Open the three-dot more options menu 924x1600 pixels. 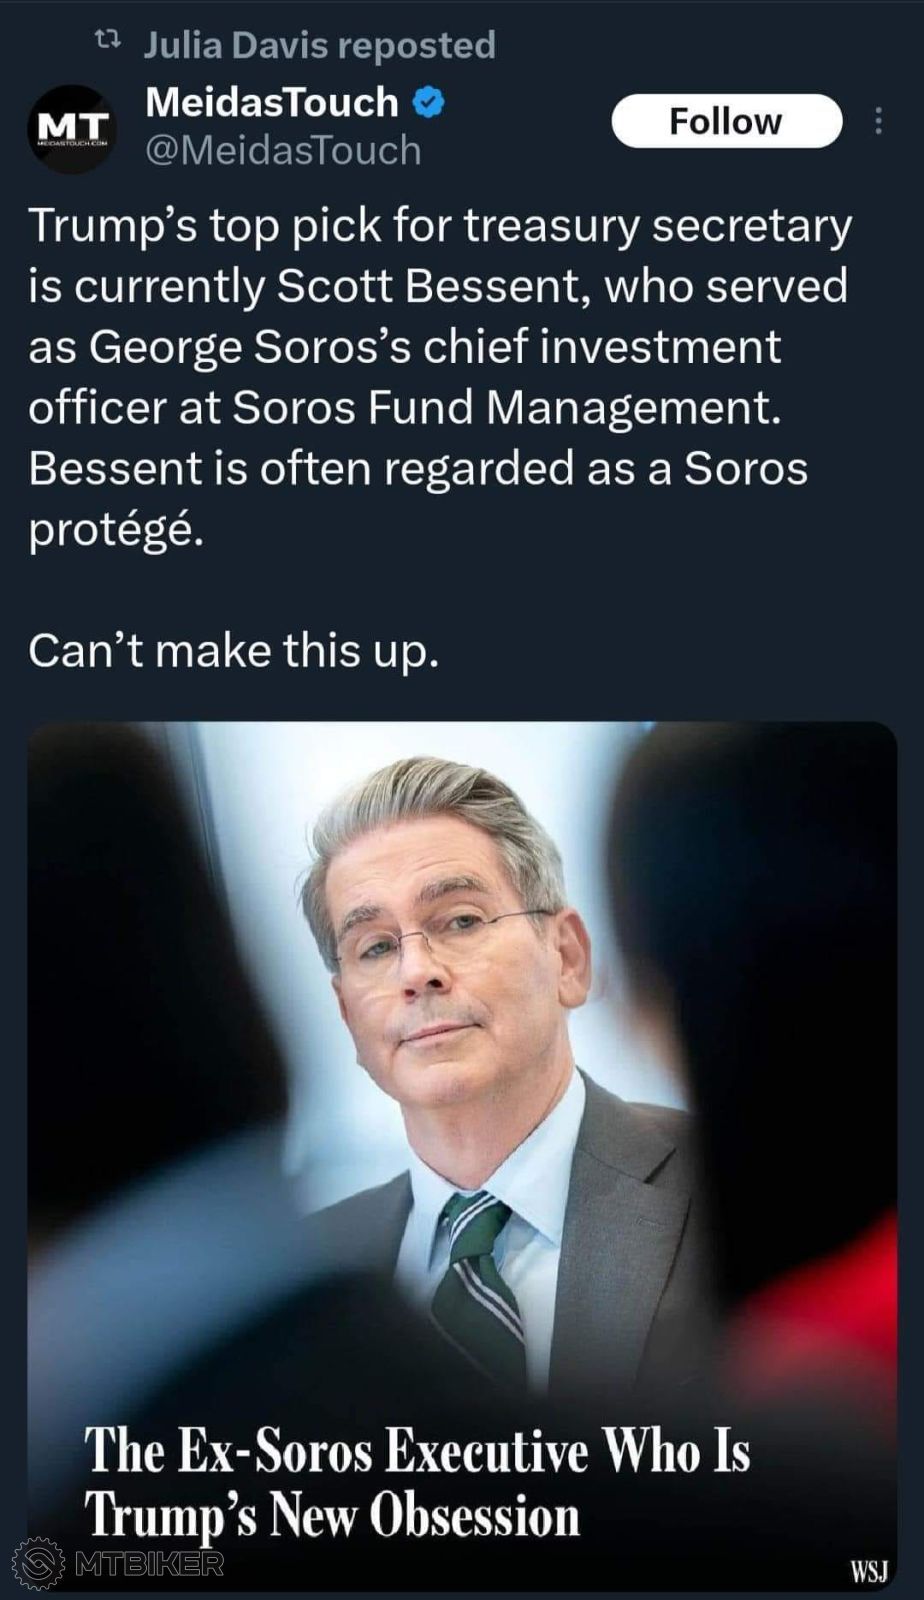pyautogui.click(x=877, y=120)
